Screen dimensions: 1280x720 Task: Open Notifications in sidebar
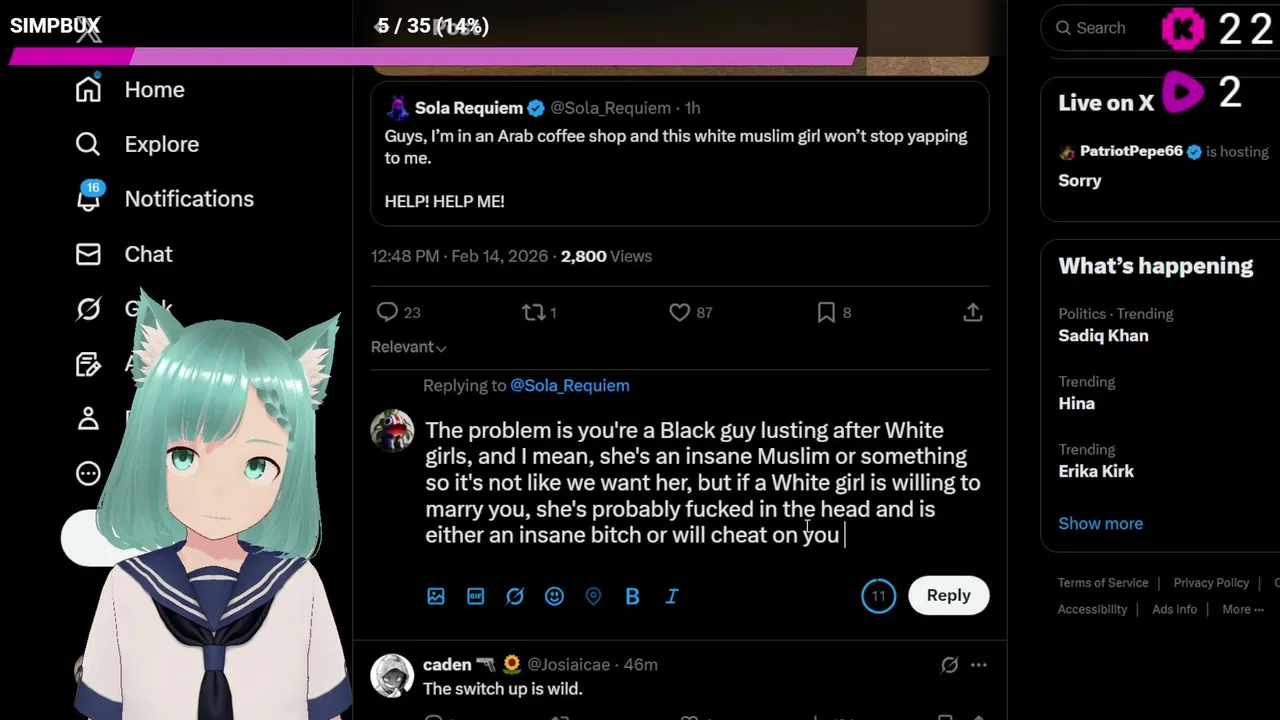point(188,199)
